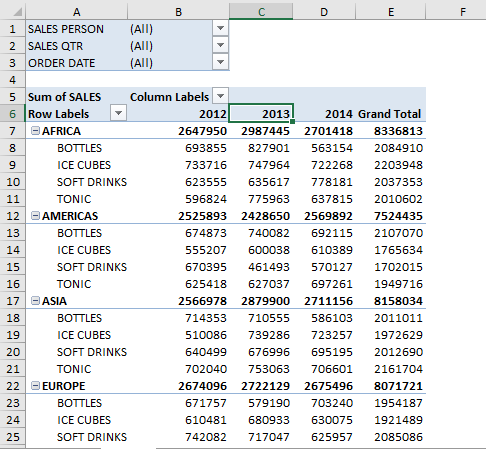486x449 pixels.
Task: Click the 2013 column label cell
Action: click(261, 114)
